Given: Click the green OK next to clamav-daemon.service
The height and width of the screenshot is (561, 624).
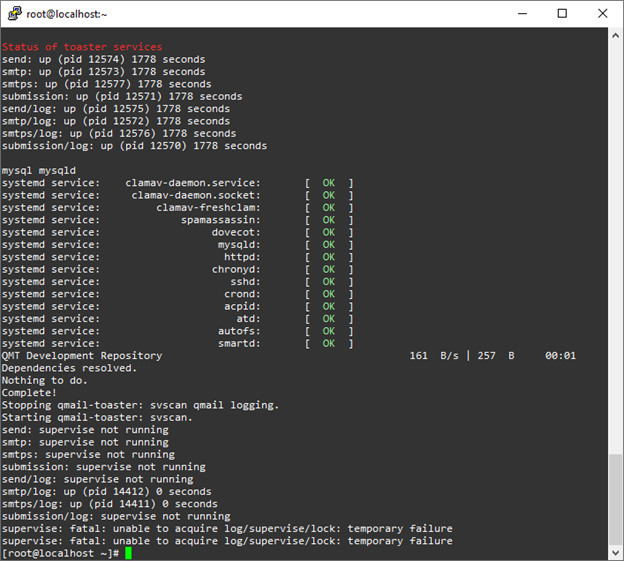Looking at the screenshot, I should click(x=329, y=183).
